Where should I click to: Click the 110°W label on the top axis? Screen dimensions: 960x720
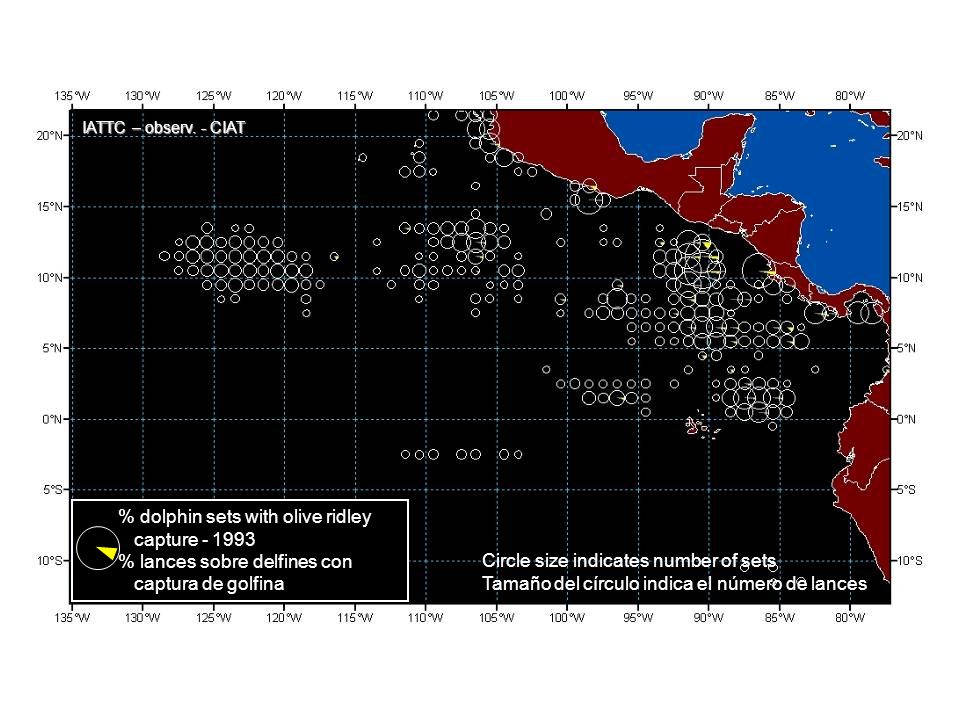point(426,96)
